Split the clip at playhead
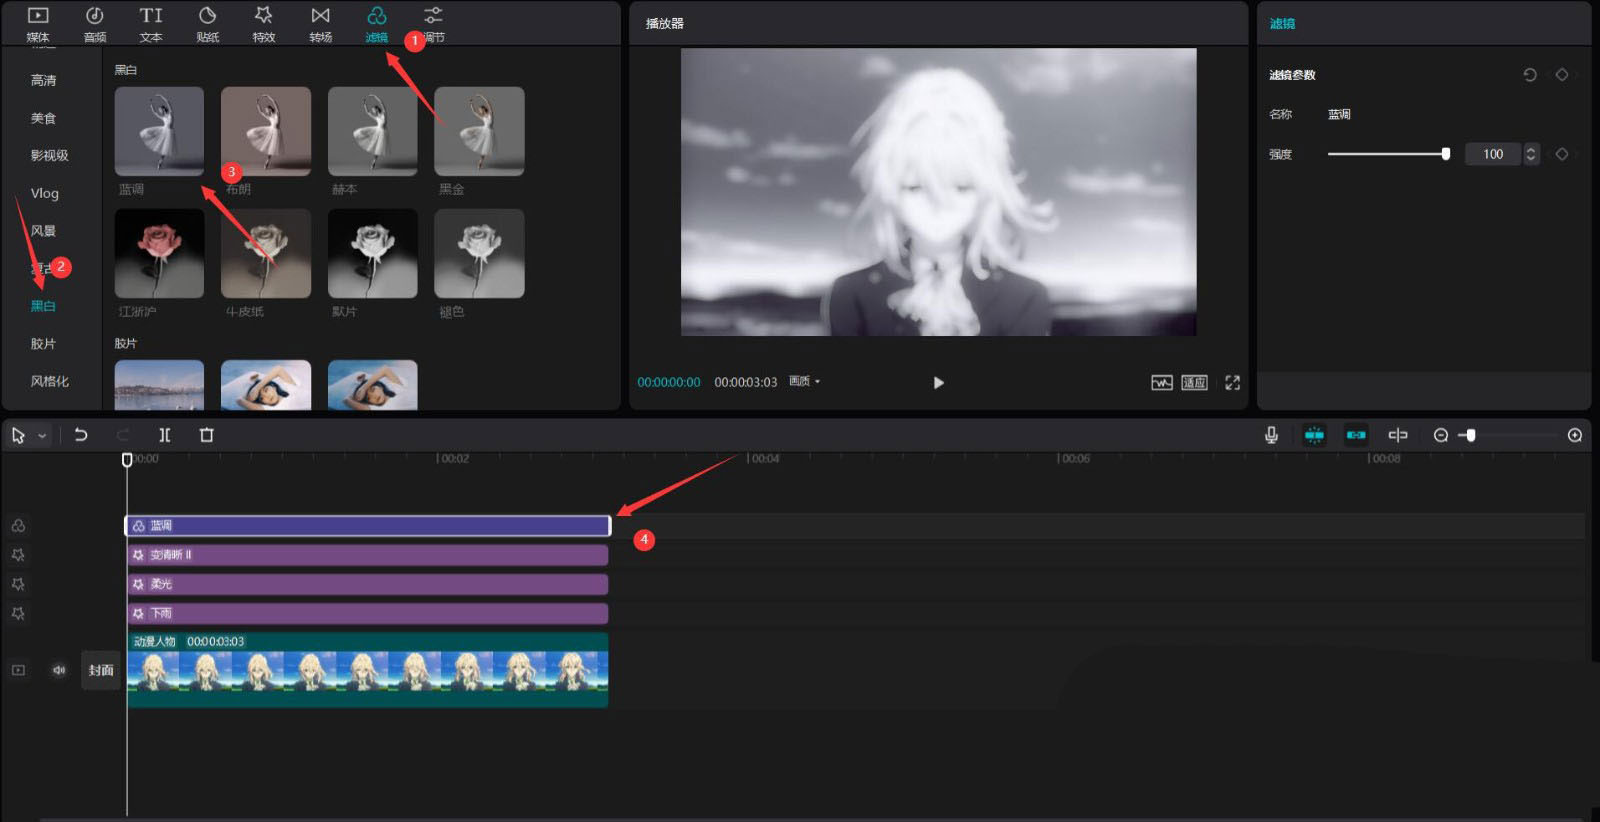 pos(165,435)
